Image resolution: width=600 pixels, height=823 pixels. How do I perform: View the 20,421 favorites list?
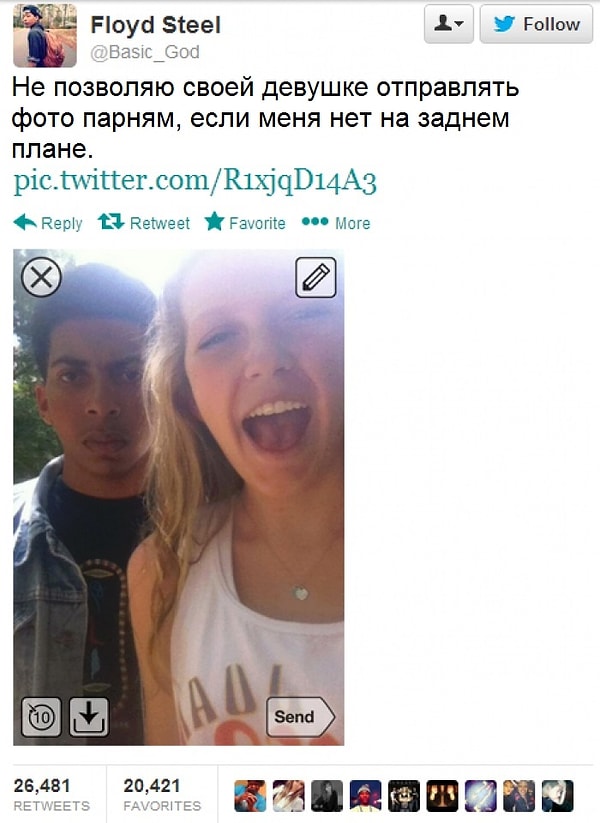(x=162, y=795)
